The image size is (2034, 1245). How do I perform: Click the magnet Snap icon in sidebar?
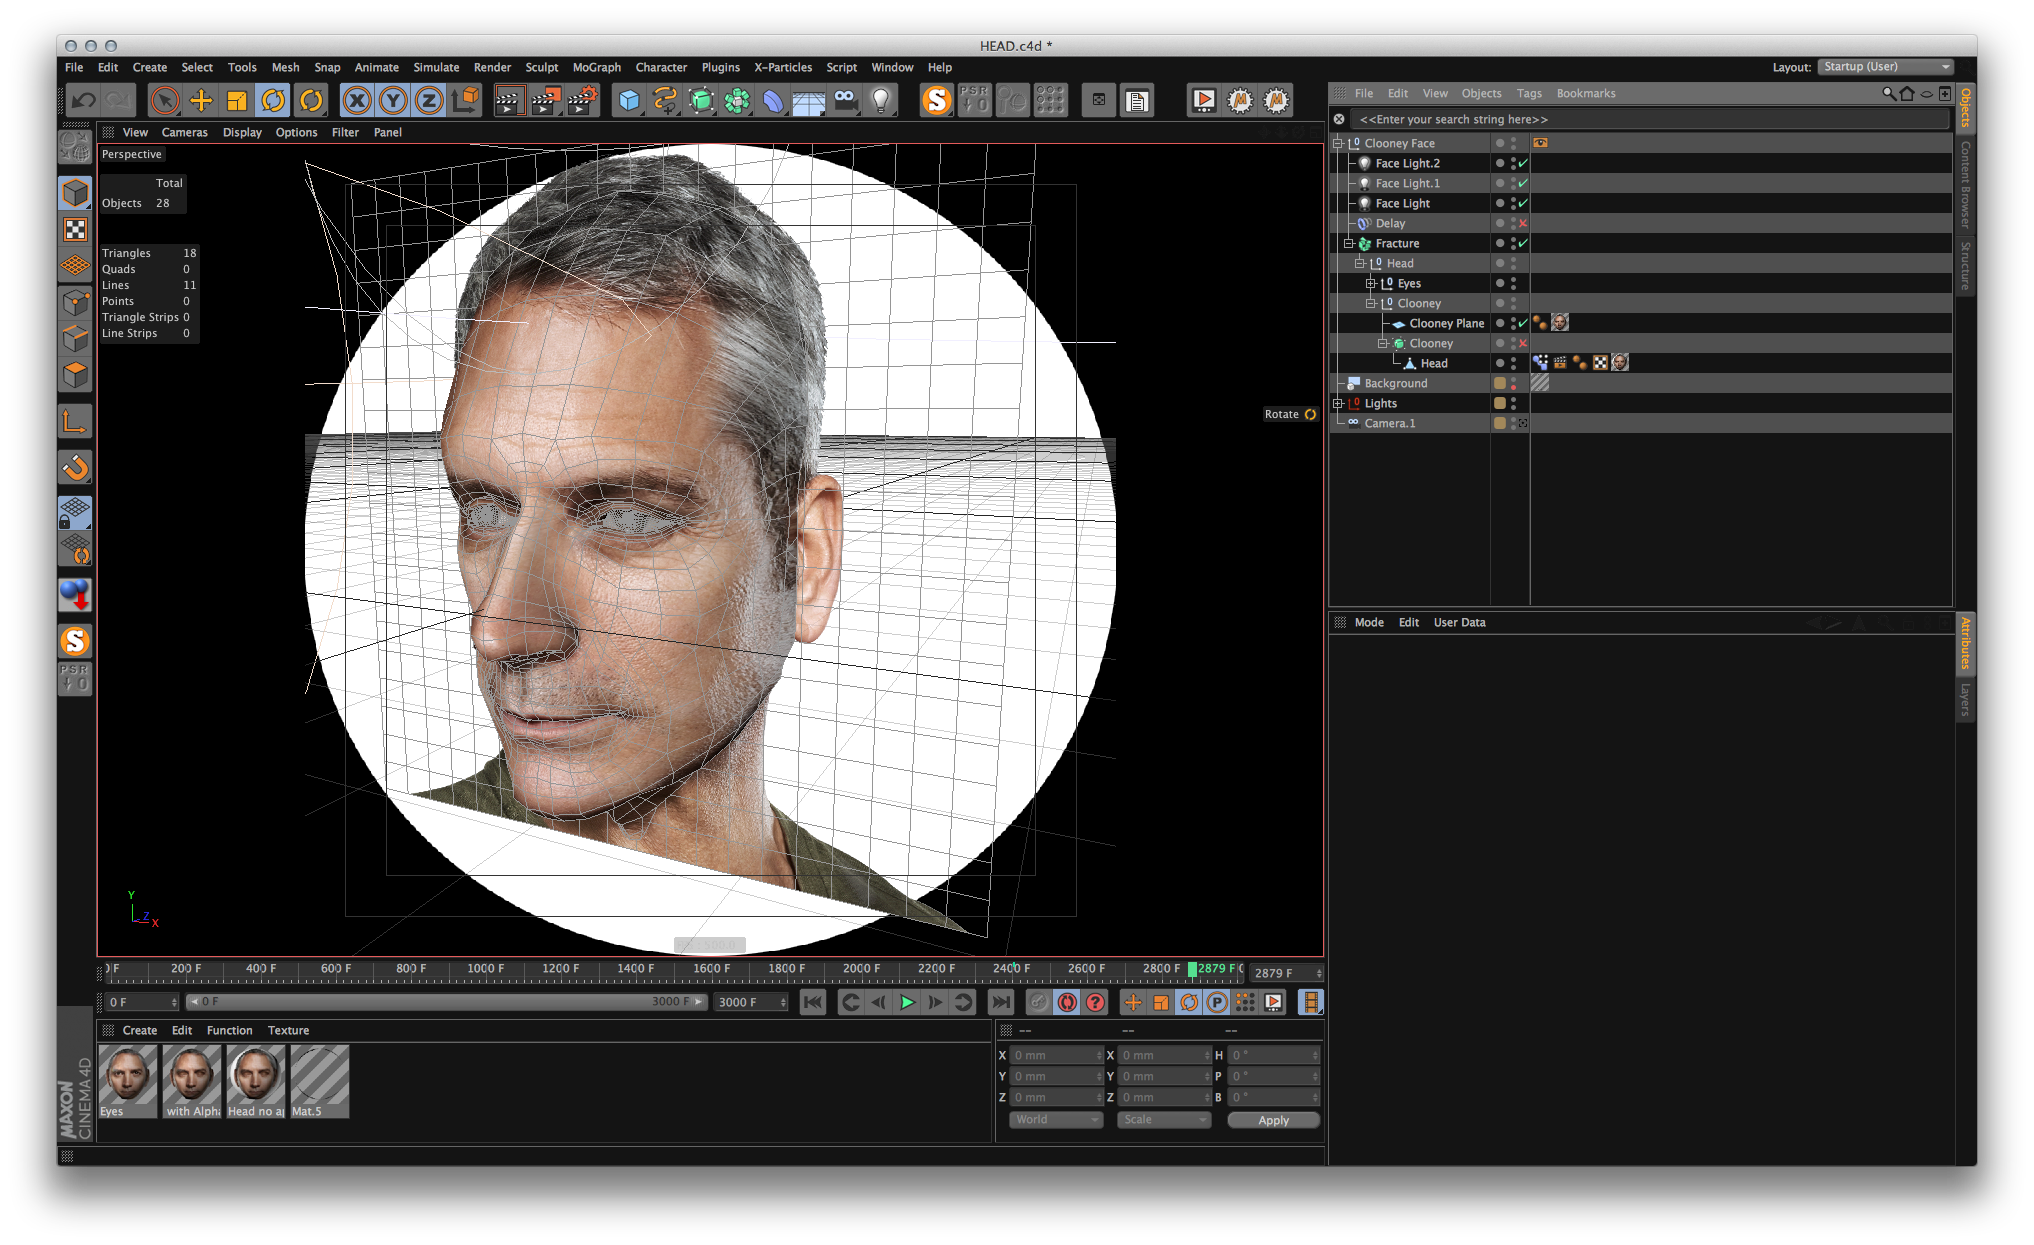[x=75, y=467]
